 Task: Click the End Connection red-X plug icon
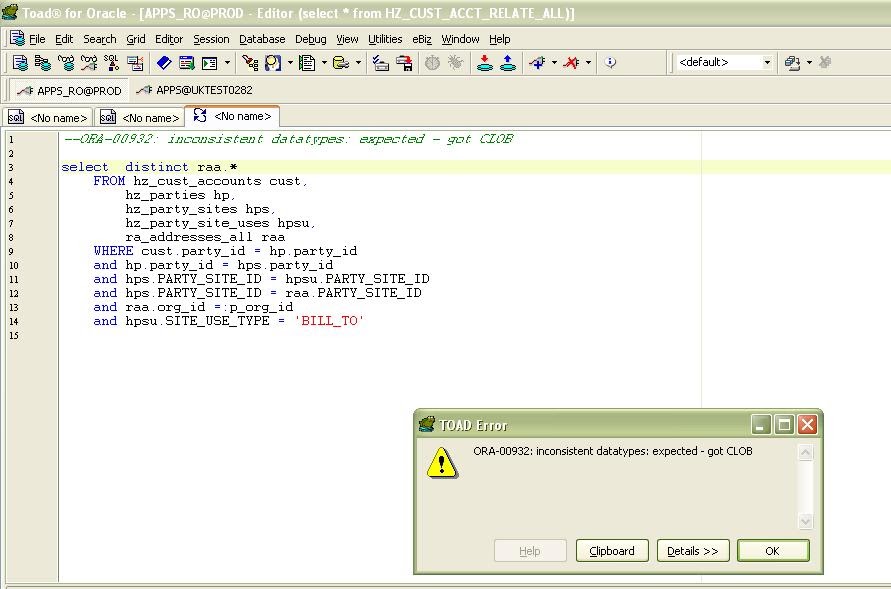pos(571,62)
